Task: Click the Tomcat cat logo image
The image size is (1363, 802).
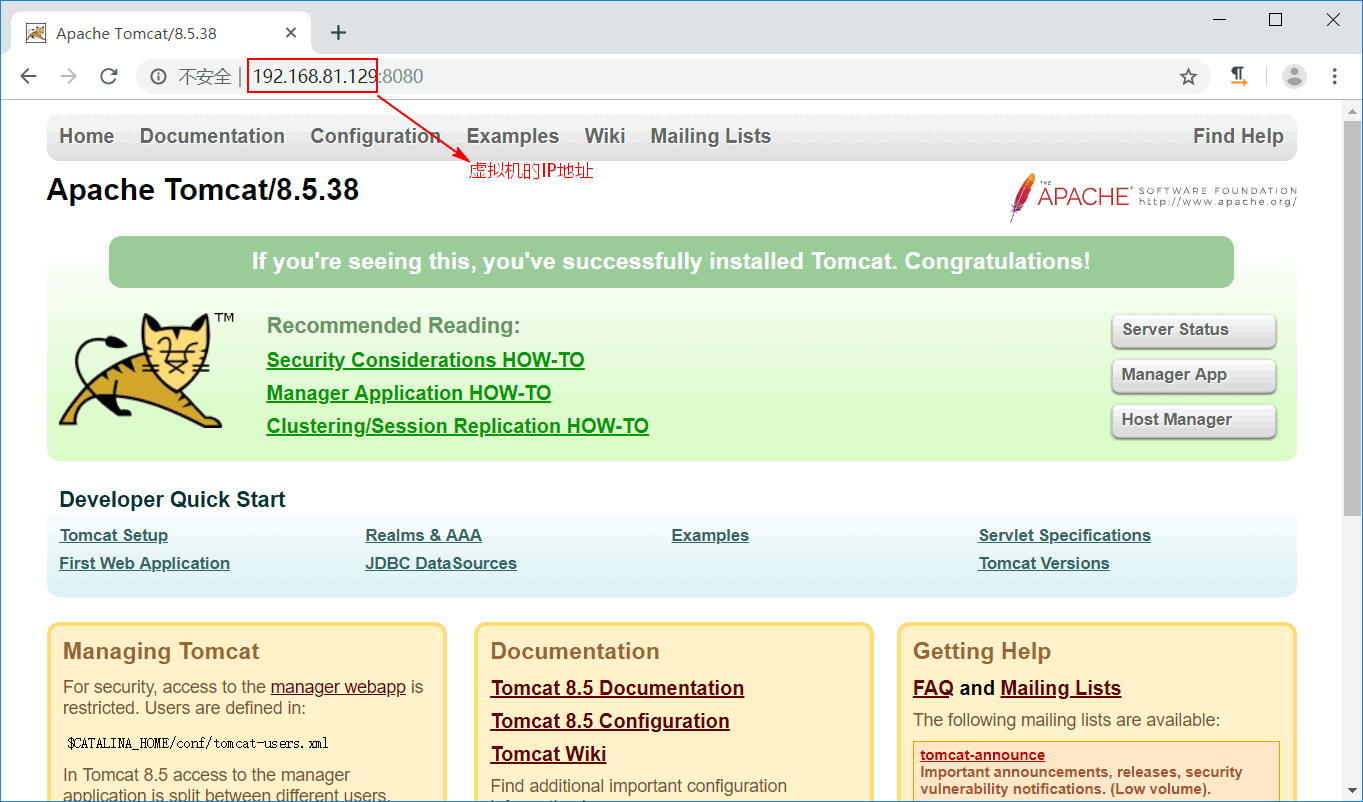Action: [146, 370]
